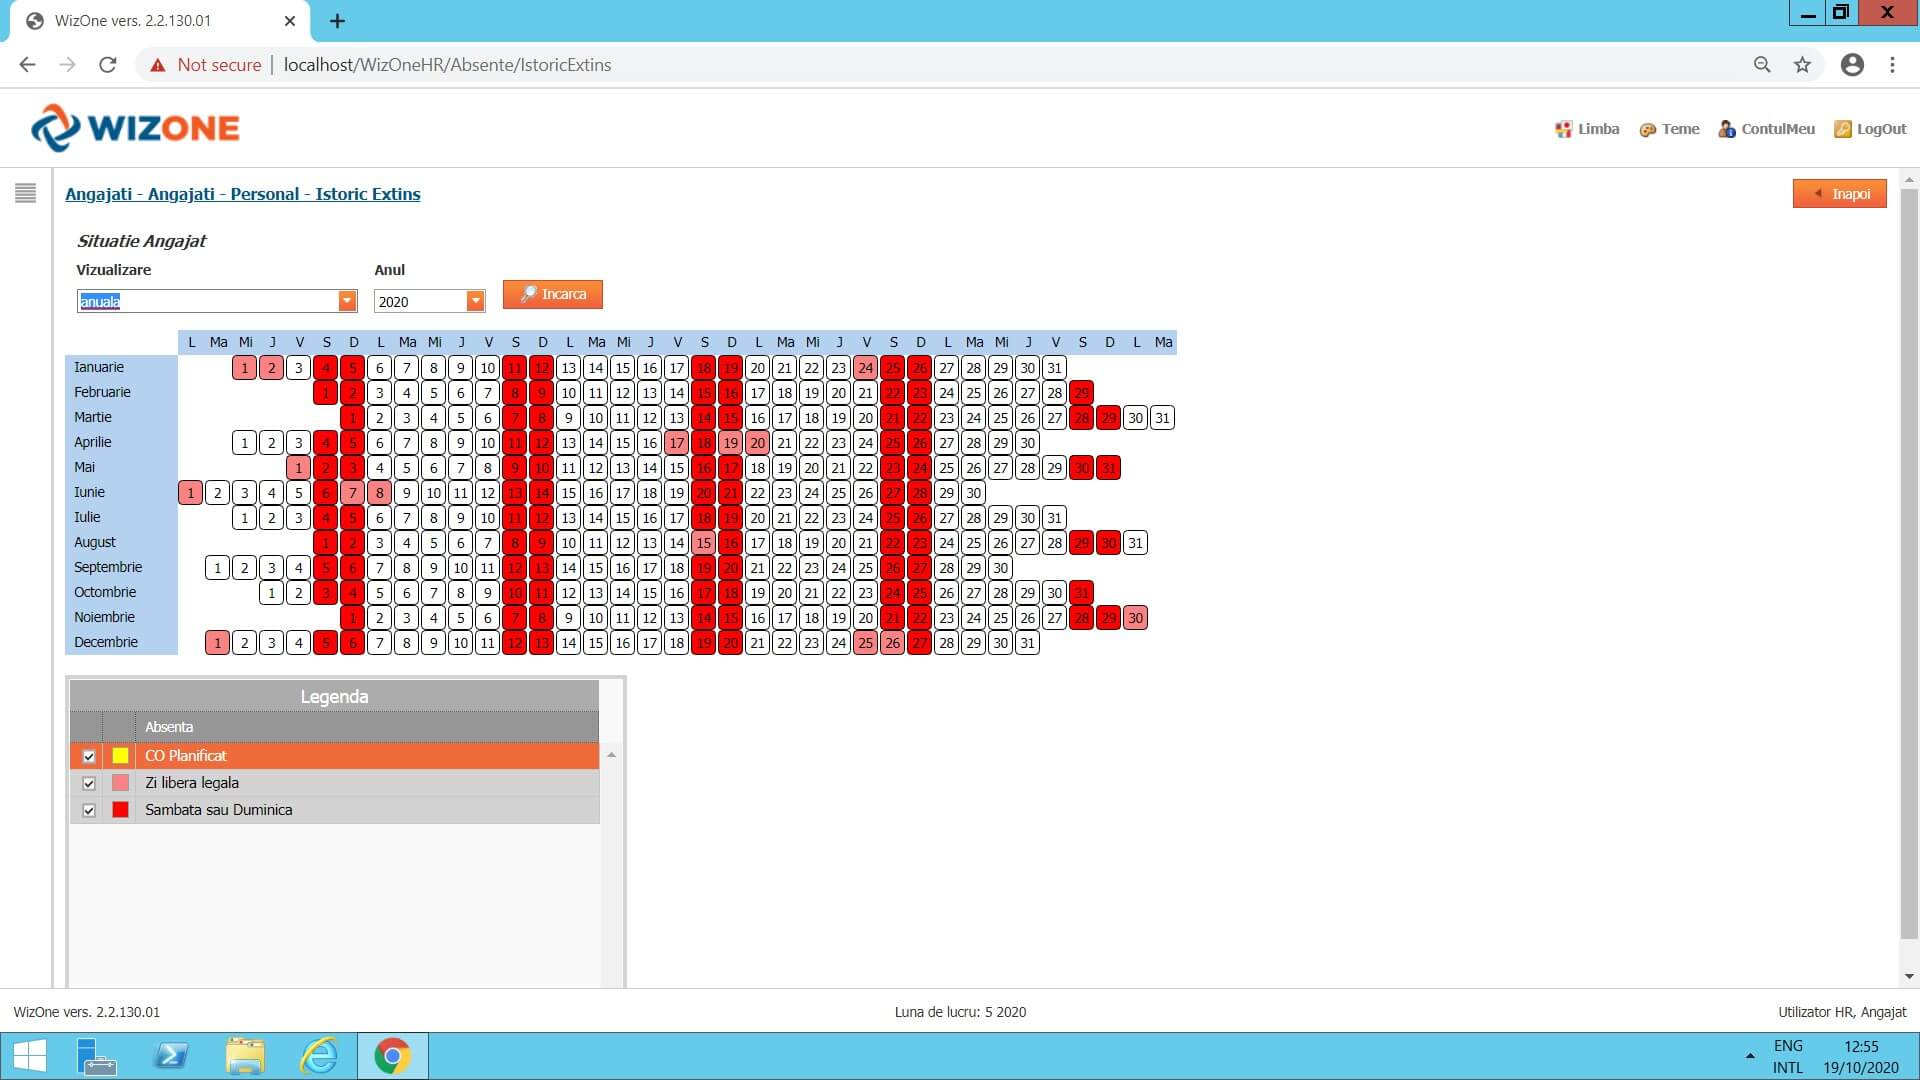The height and width of the screenshot is (1080, 1920).
Task: Toggle Sambata sau Duminica checkbox
Action: (x=89, y=810)
